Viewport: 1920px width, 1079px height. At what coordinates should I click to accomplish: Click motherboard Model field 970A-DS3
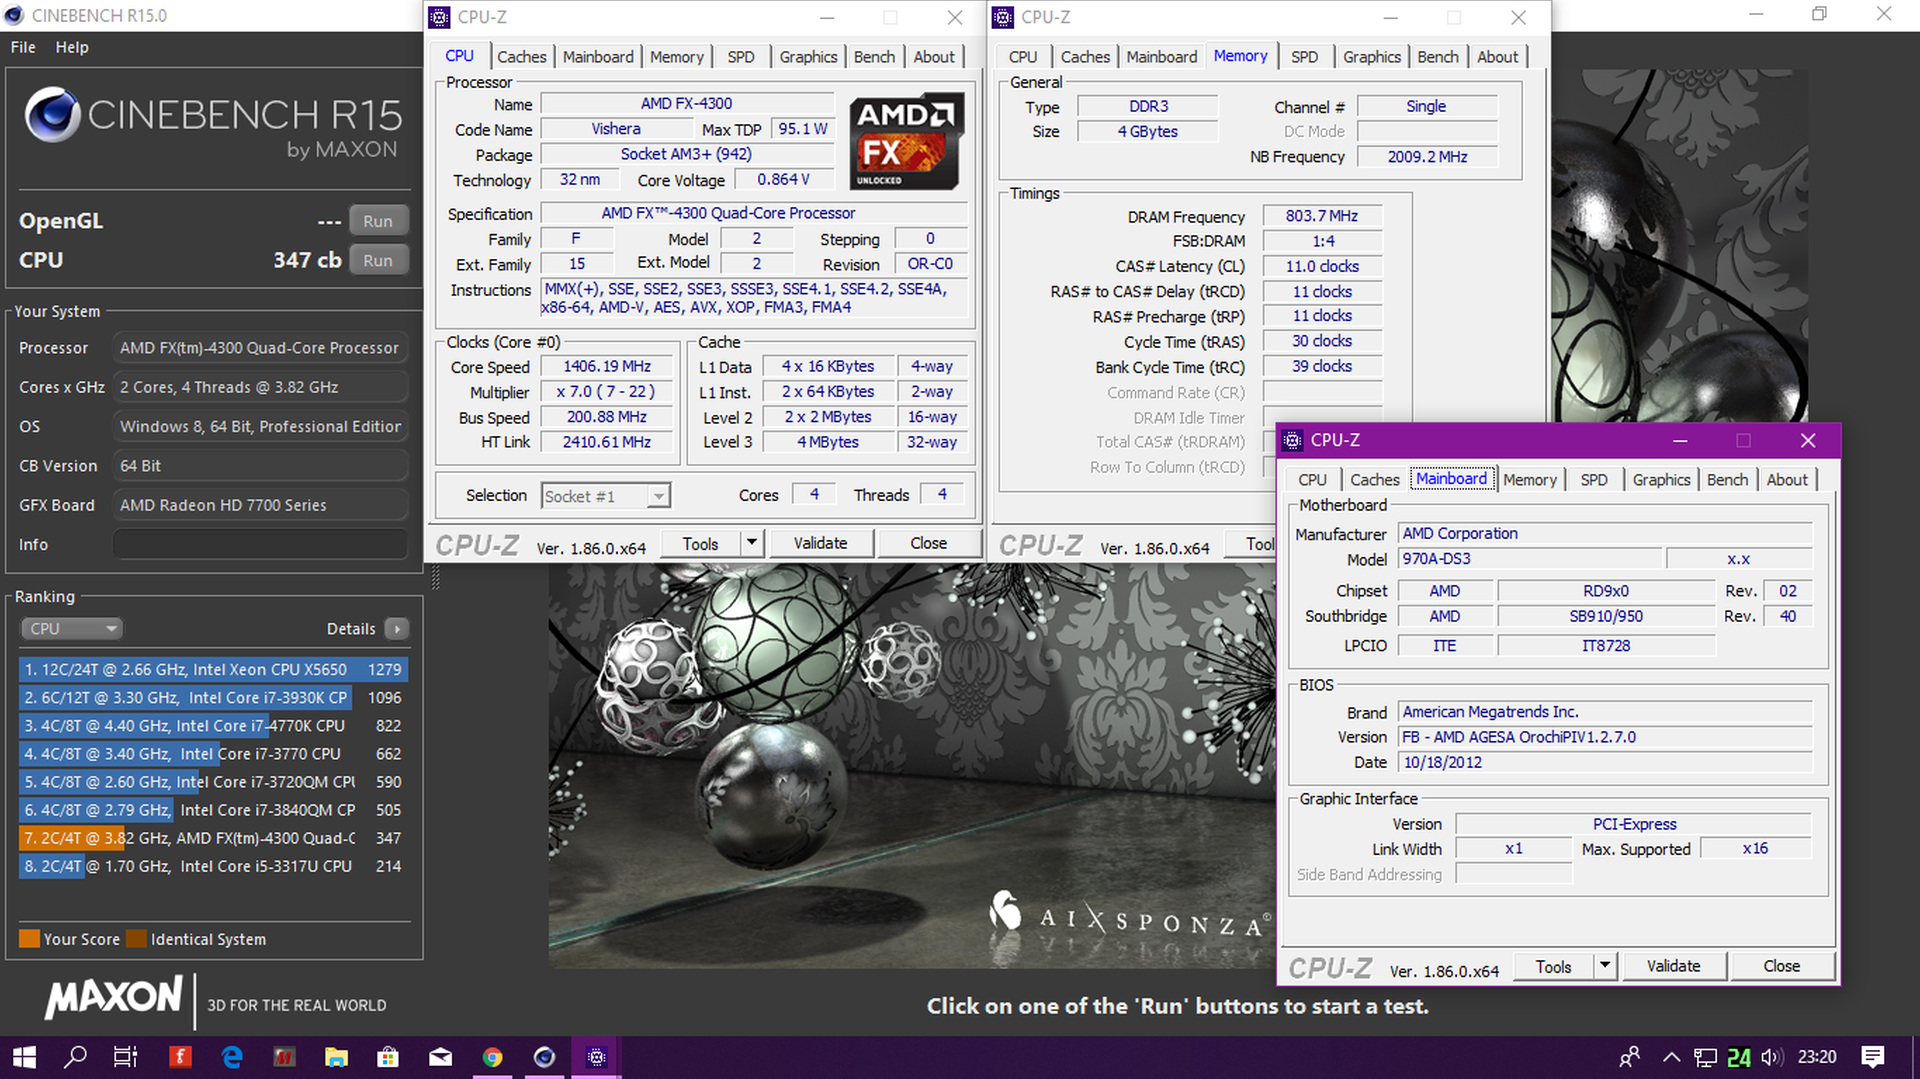[1530, 559]
